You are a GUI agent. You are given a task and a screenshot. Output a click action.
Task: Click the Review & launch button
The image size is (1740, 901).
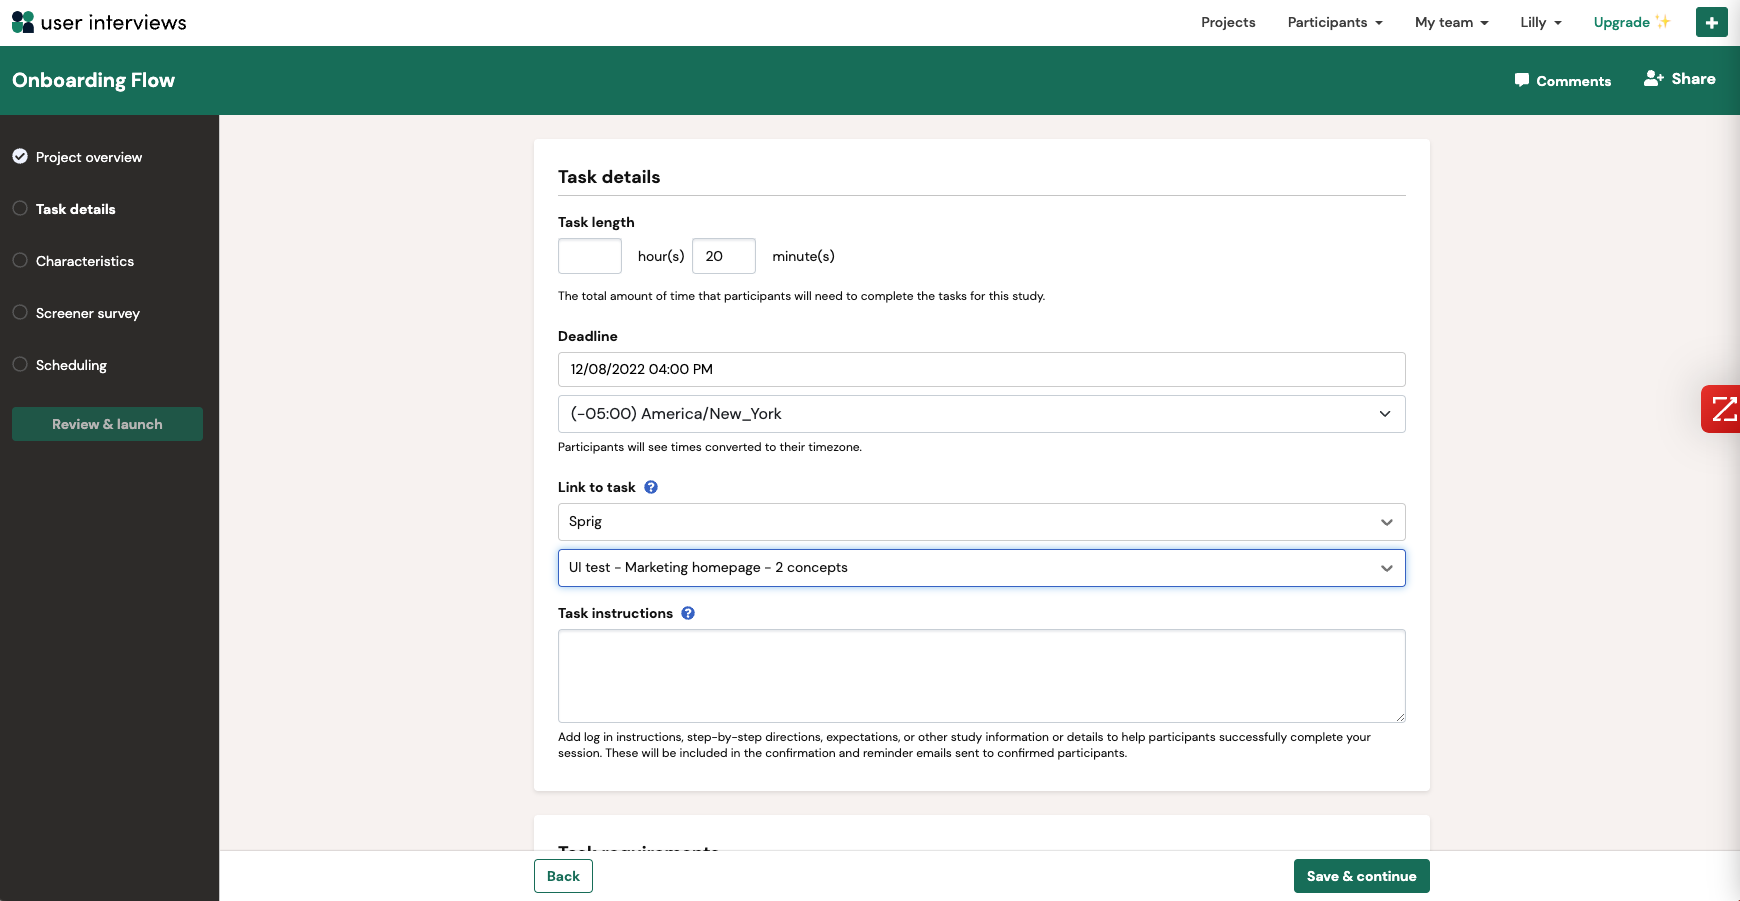click(107, 424)
